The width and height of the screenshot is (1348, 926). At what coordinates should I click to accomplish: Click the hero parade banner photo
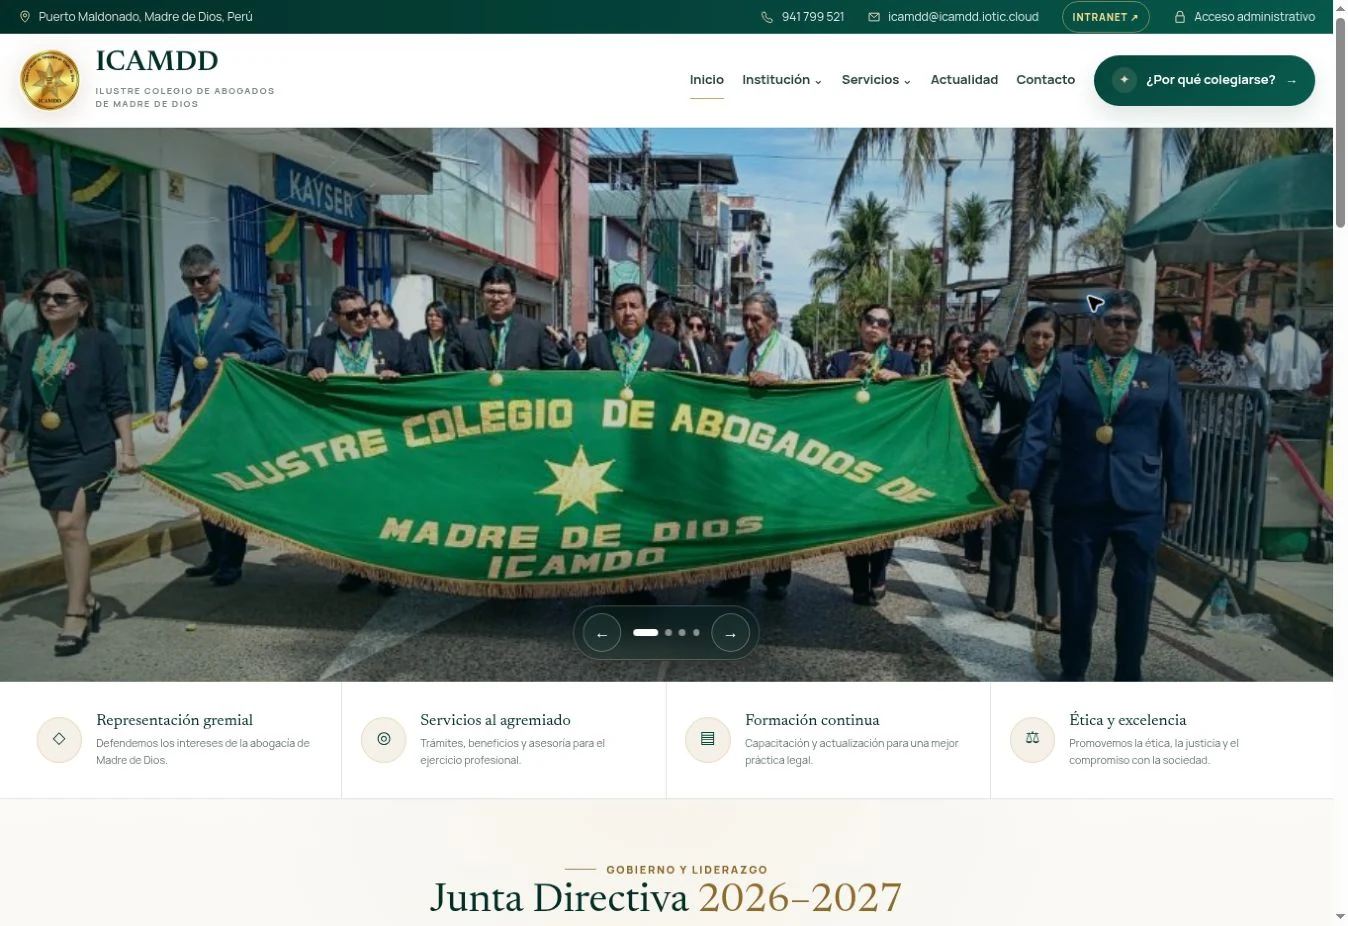click(666, 404)
